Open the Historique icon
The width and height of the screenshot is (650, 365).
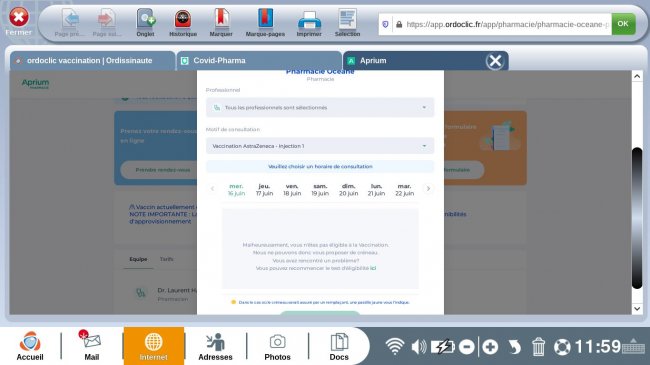183,19
